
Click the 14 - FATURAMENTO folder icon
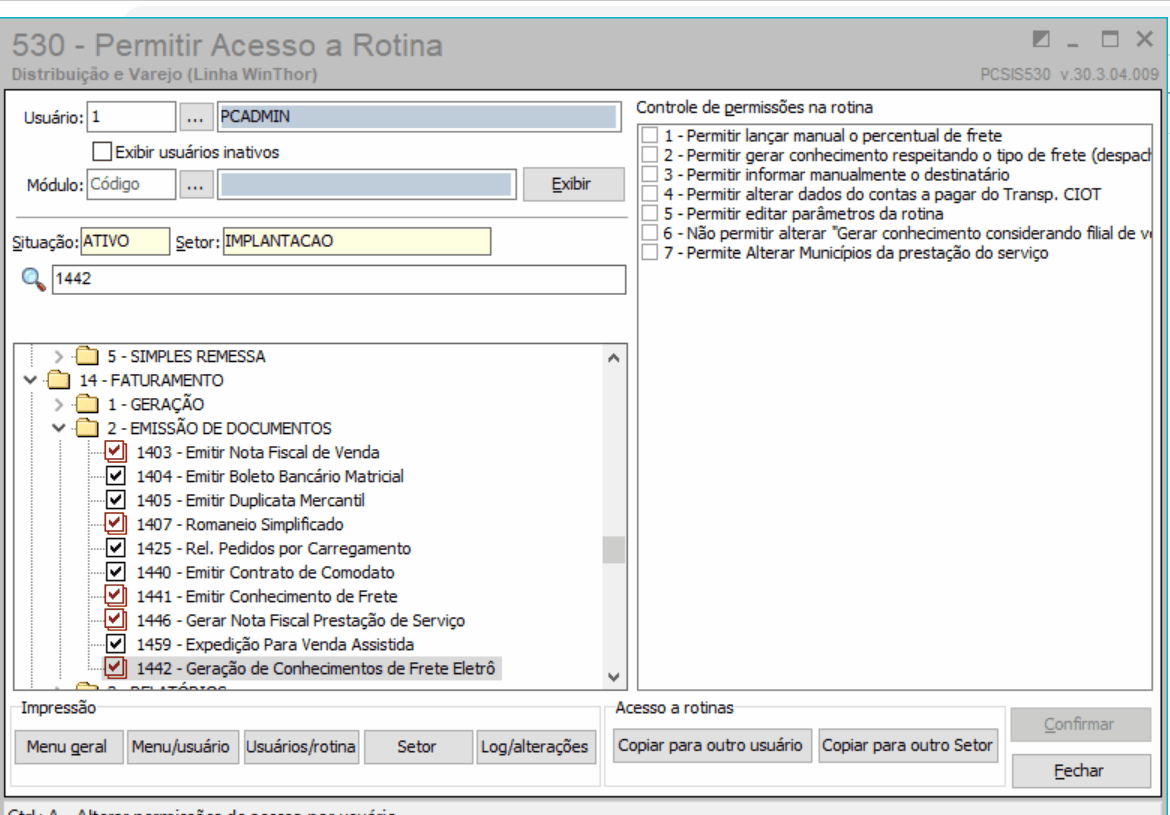(59, 380)
